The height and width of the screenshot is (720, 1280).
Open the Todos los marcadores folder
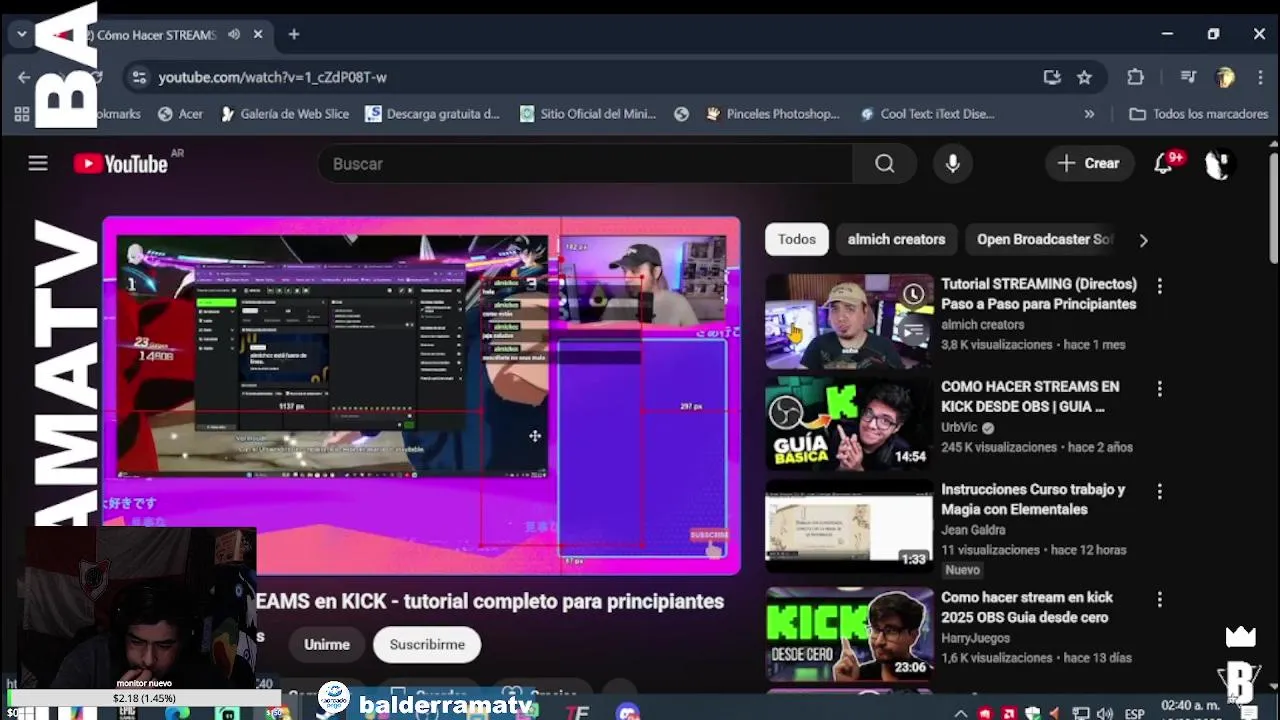(x=1198, y=114)
